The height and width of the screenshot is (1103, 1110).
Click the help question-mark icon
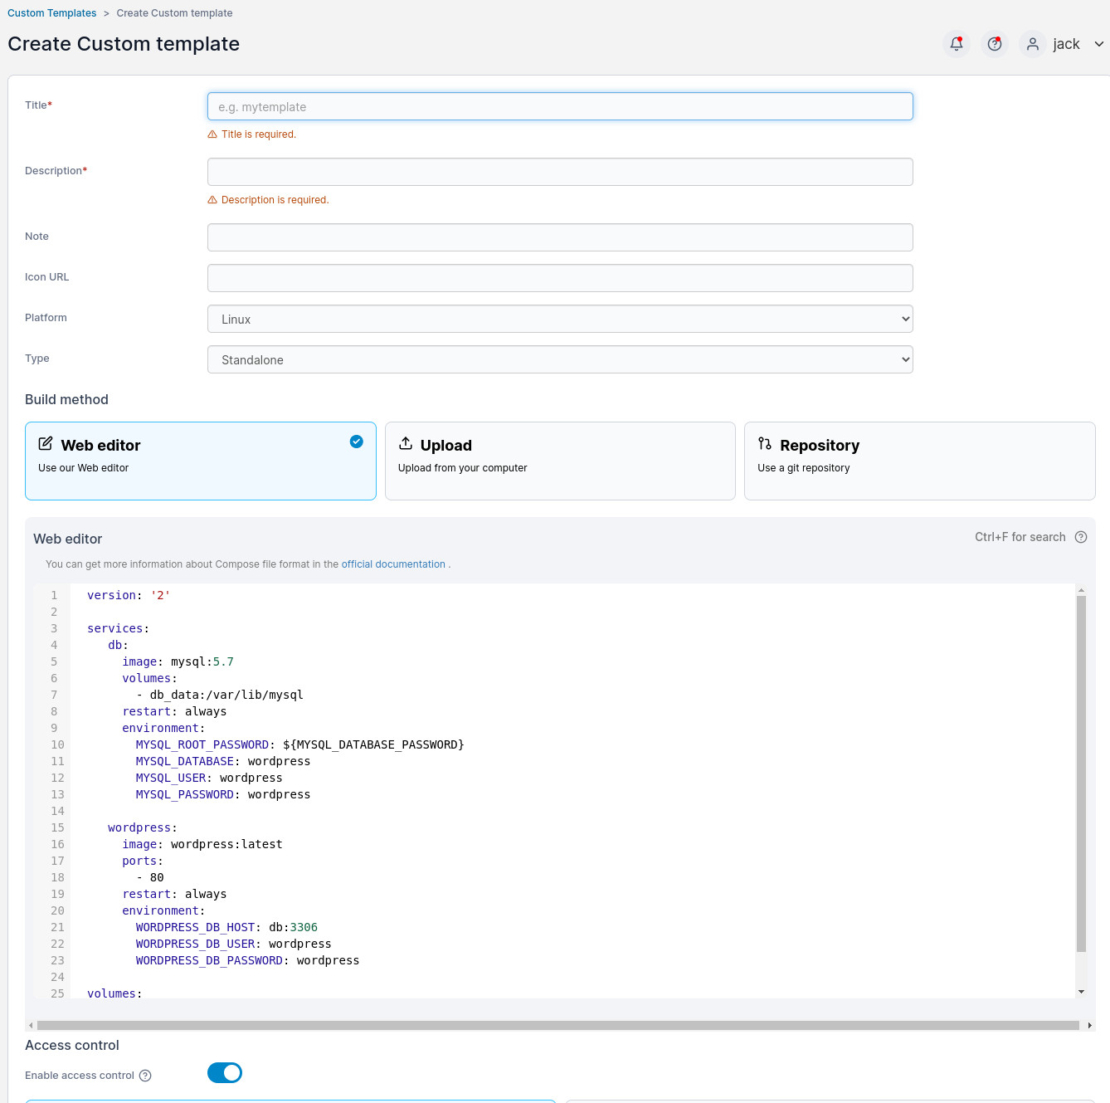994,44
